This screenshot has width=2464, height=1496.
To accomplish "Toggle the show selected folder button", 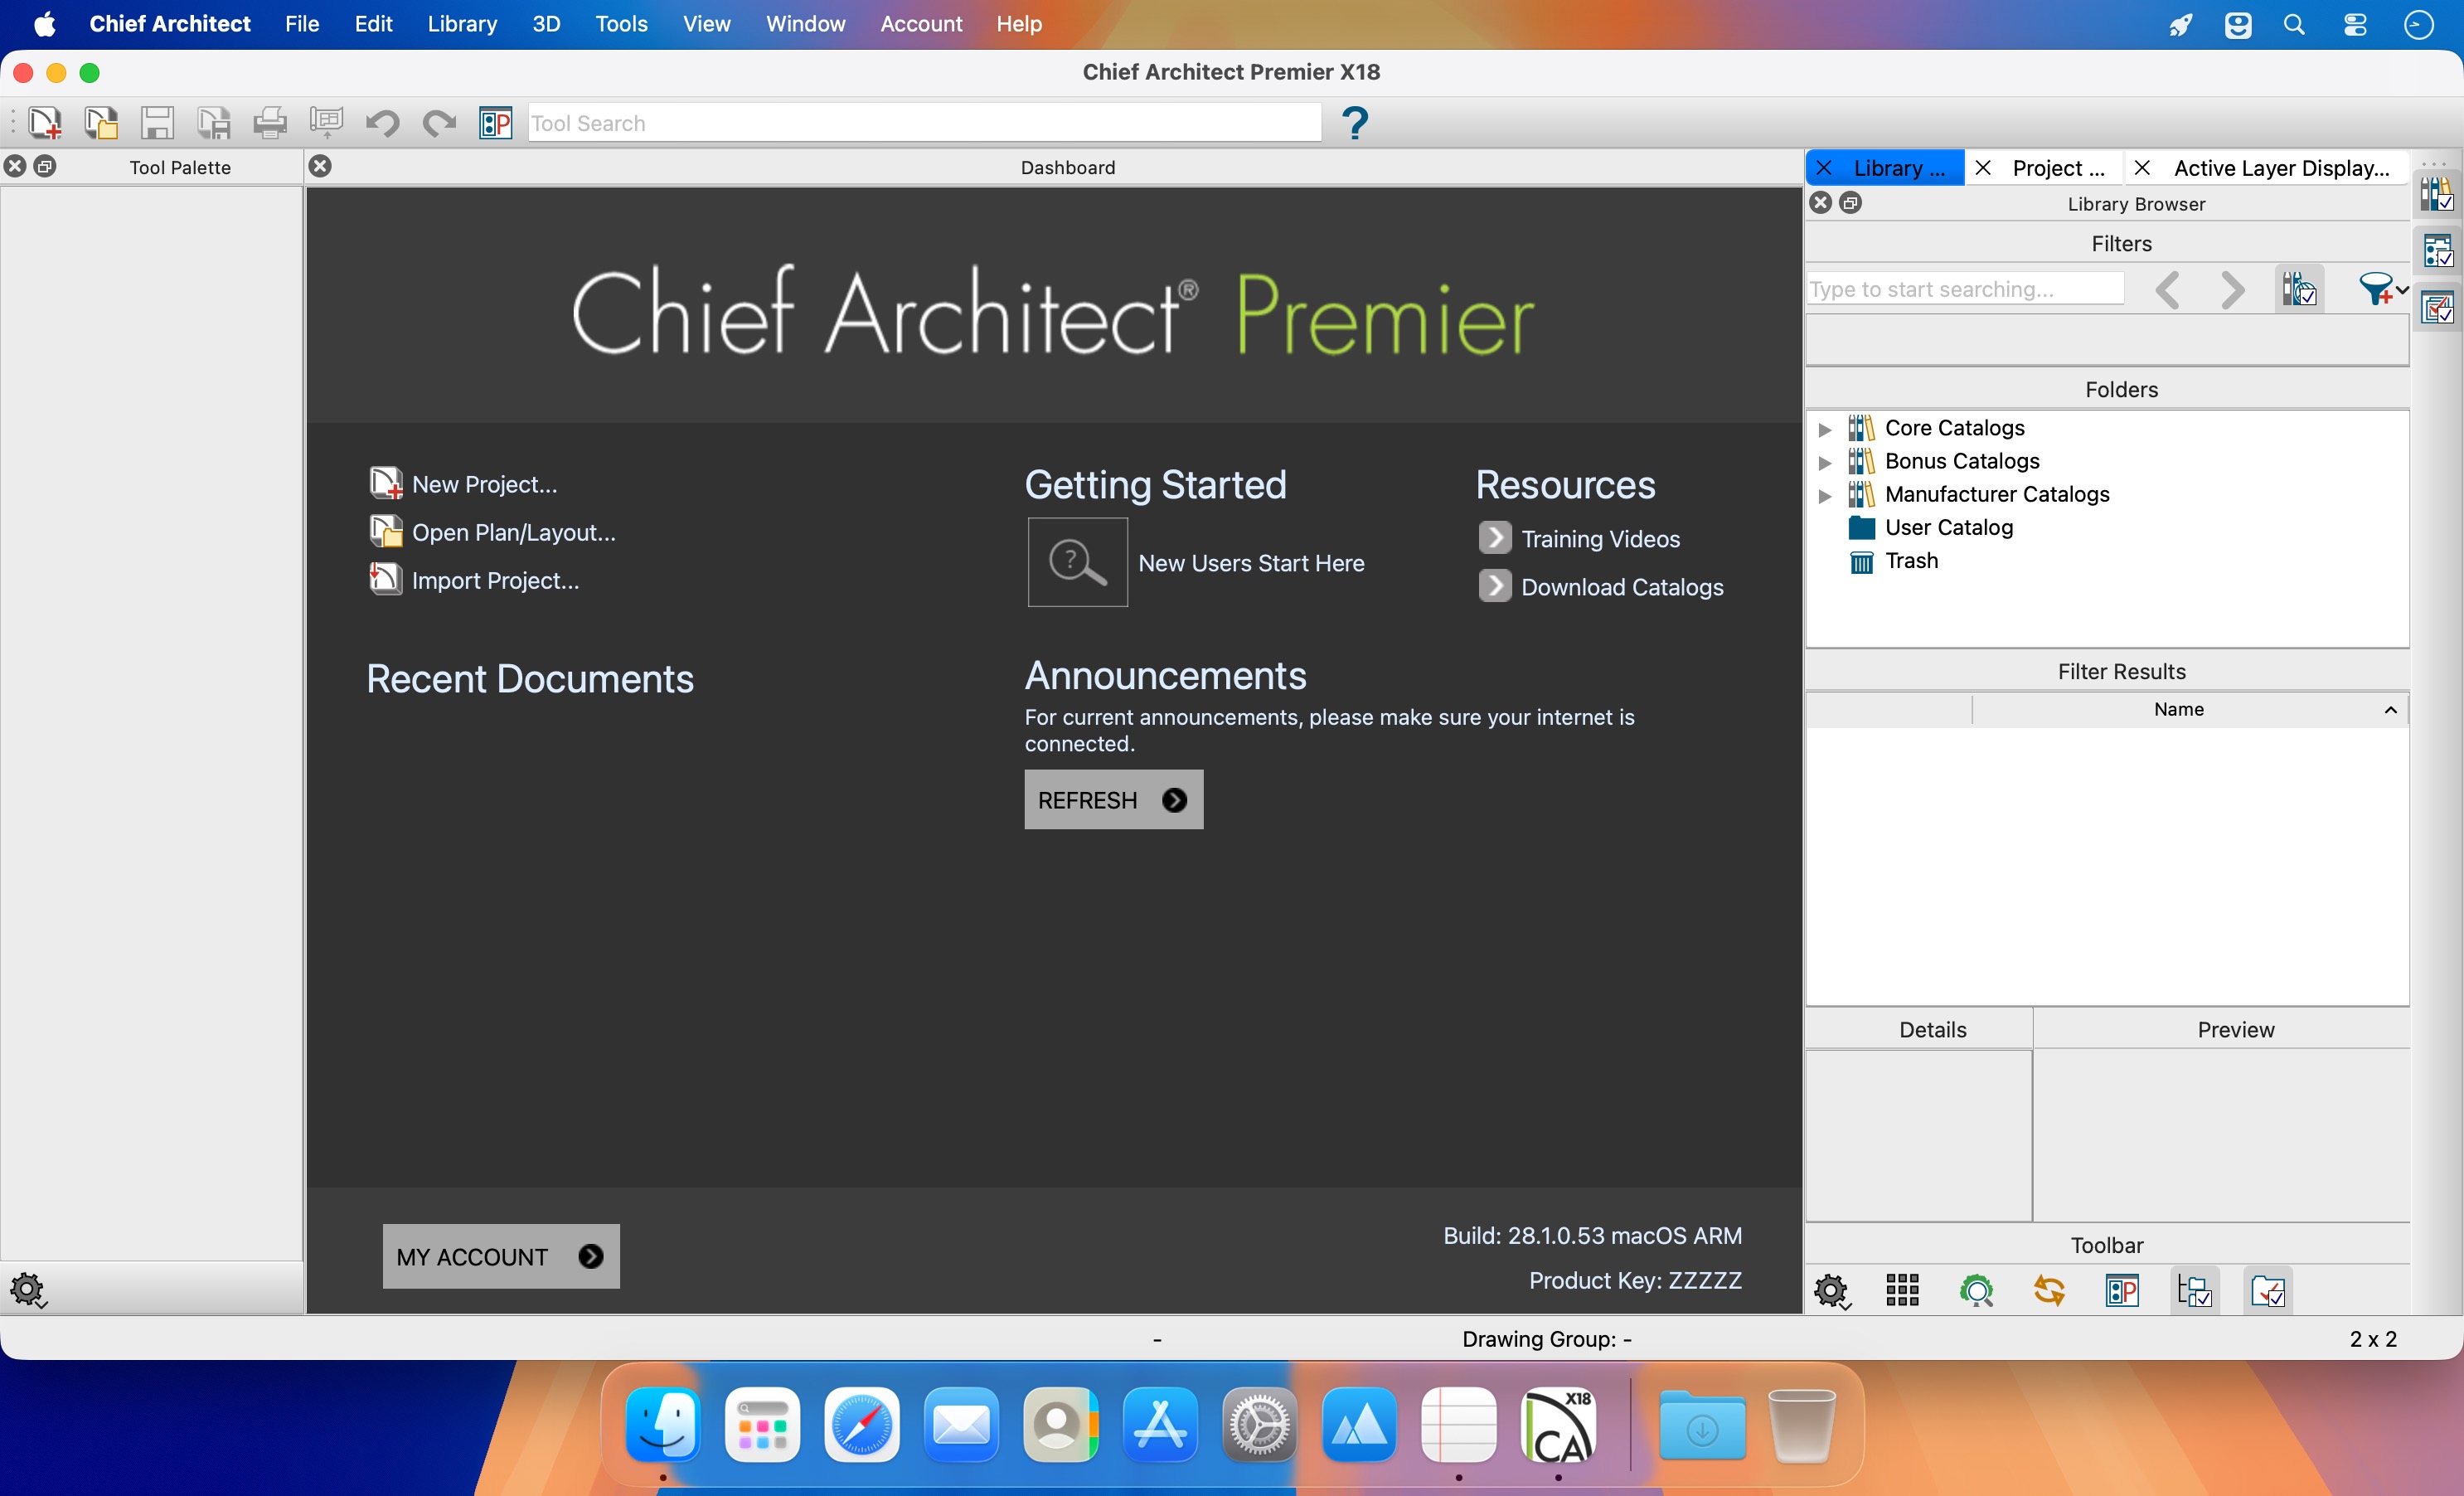I will (x=2268, y=1290).
